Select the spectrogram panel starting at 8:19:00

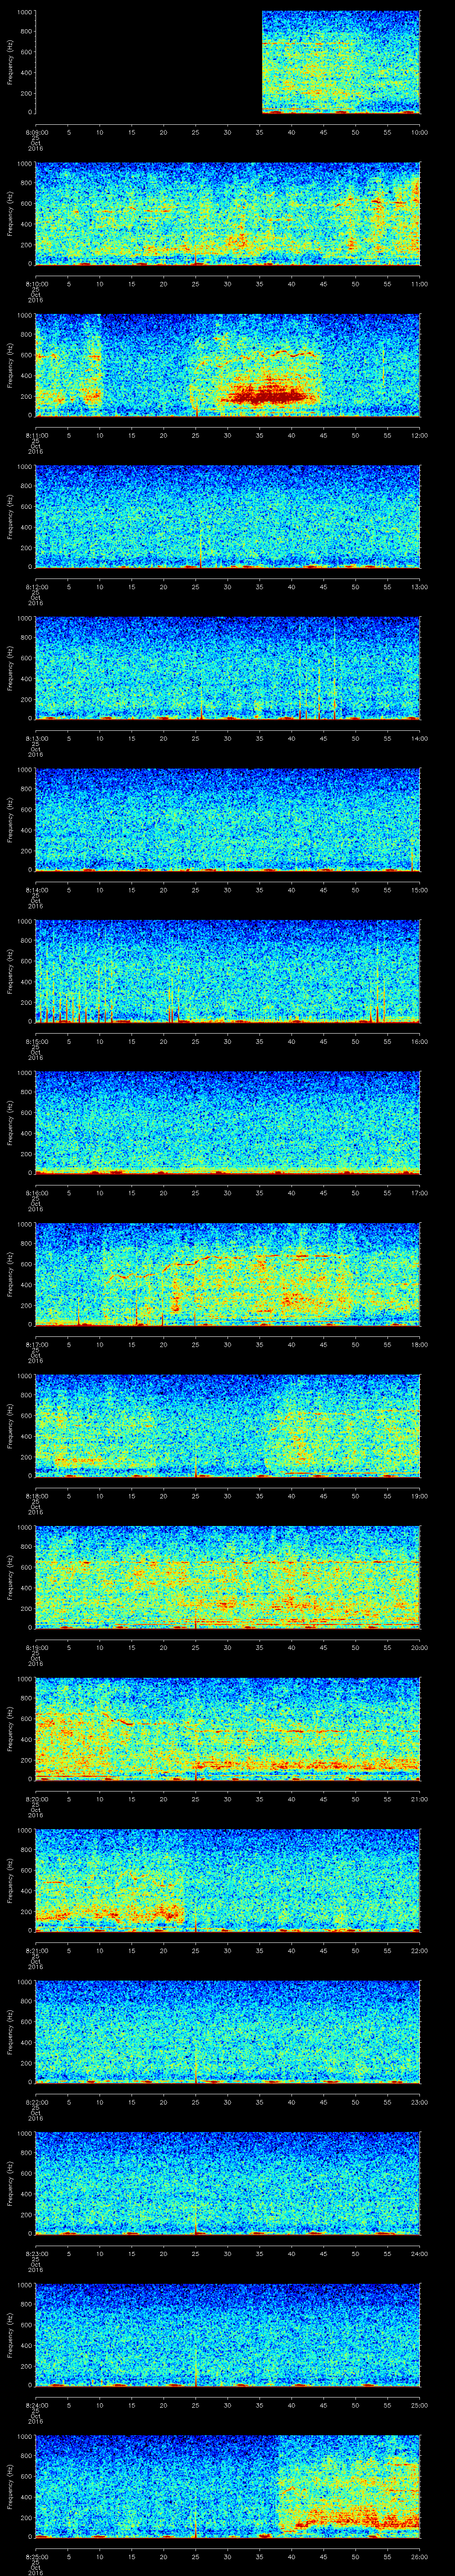pos(228,1577)
